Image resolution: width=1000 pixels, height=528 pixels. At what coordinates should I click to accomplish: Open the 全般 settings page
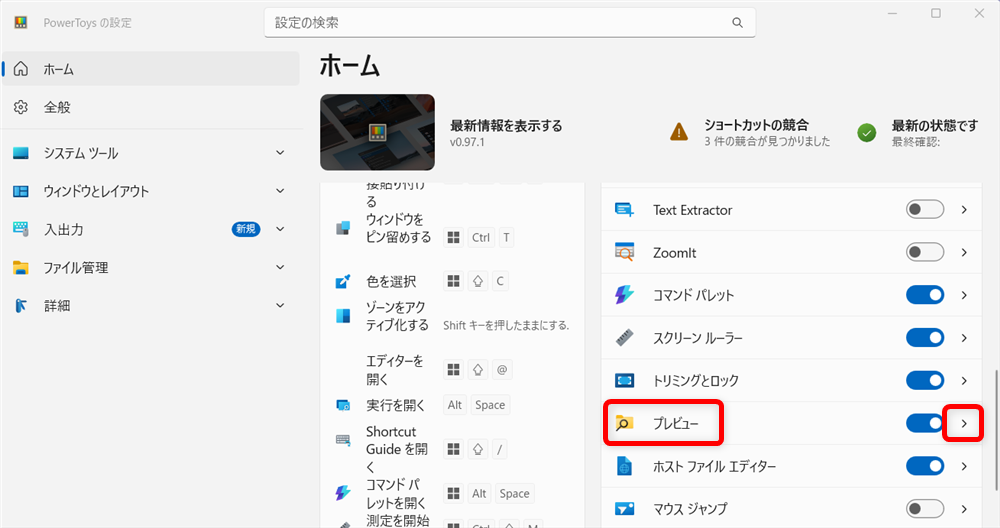pos(151,107)
